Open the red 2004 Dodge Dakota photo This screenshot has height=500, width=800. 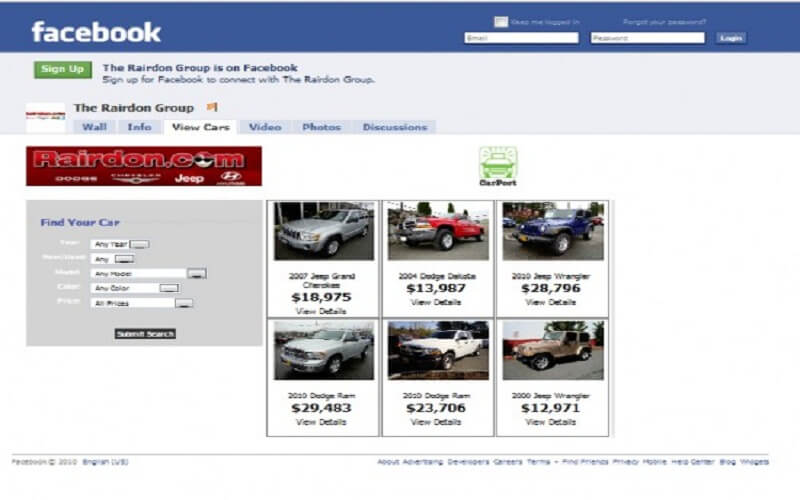(x=438, y=231)
